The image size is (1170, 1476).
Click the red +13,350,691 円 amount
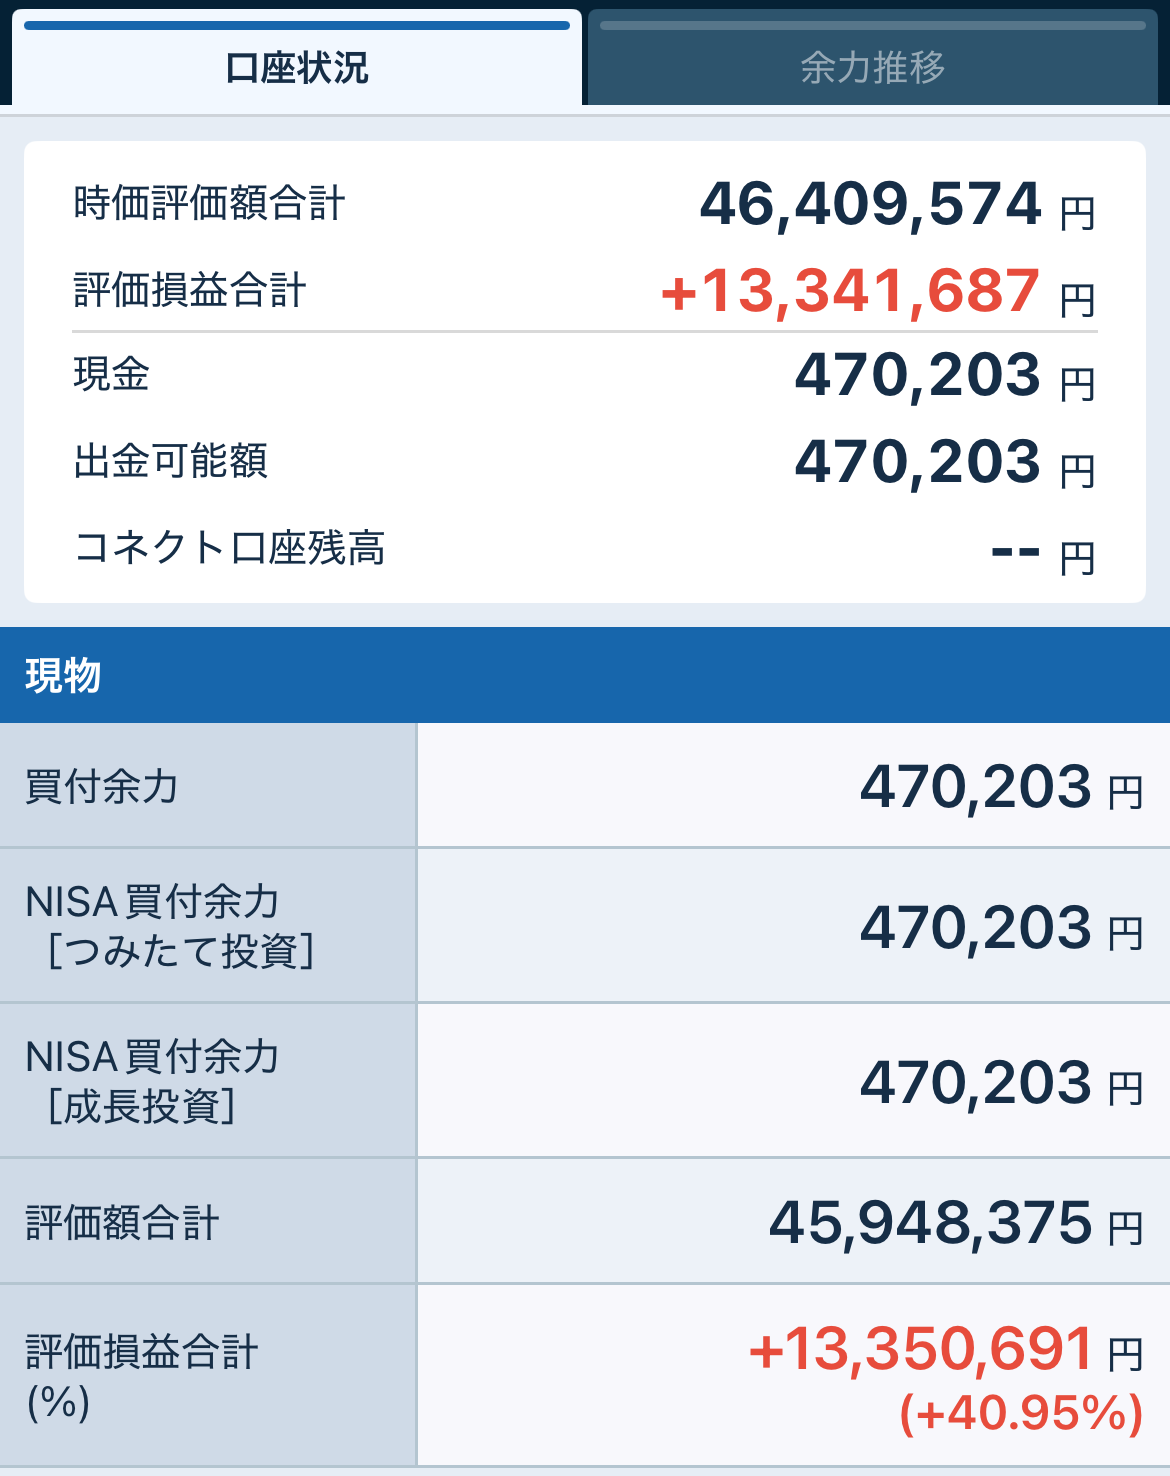944,1350
